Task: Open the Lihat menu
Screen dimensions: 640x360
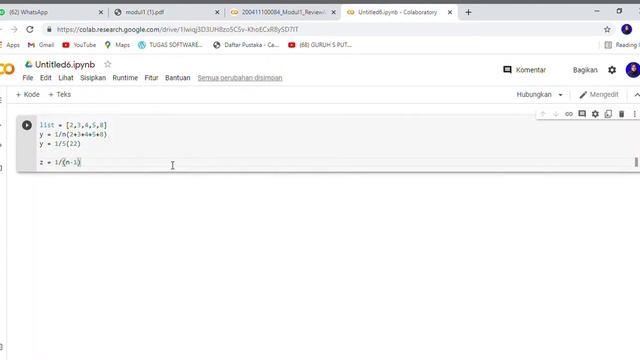Action: (66, 78)
